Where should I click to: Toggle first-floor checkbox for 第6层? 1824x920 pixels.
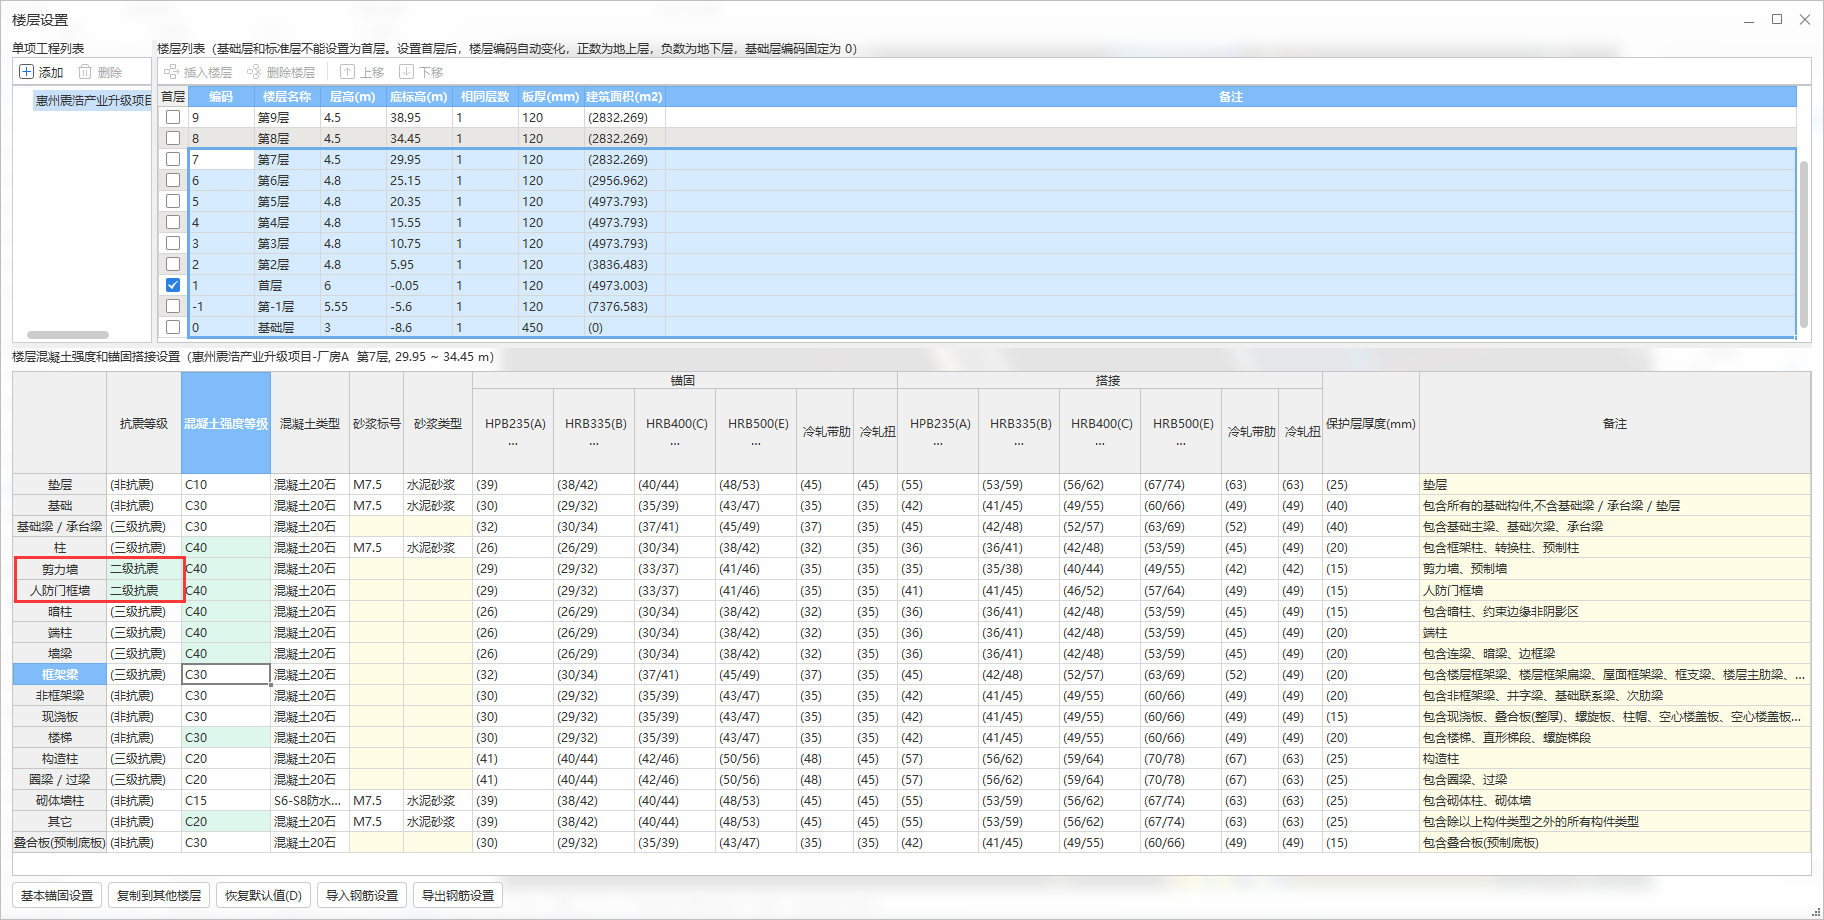click(173, 180)
